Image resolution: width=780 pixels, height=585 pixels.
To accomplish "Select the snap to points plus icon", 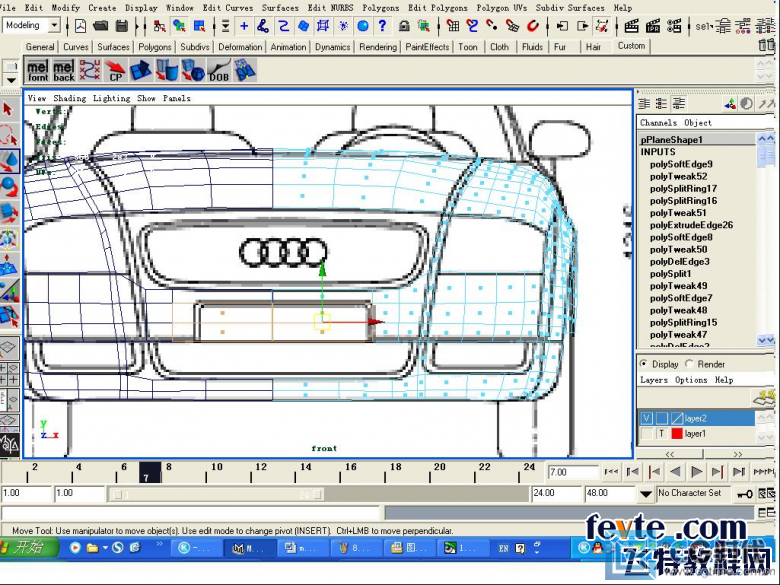I will coord(244,26).
